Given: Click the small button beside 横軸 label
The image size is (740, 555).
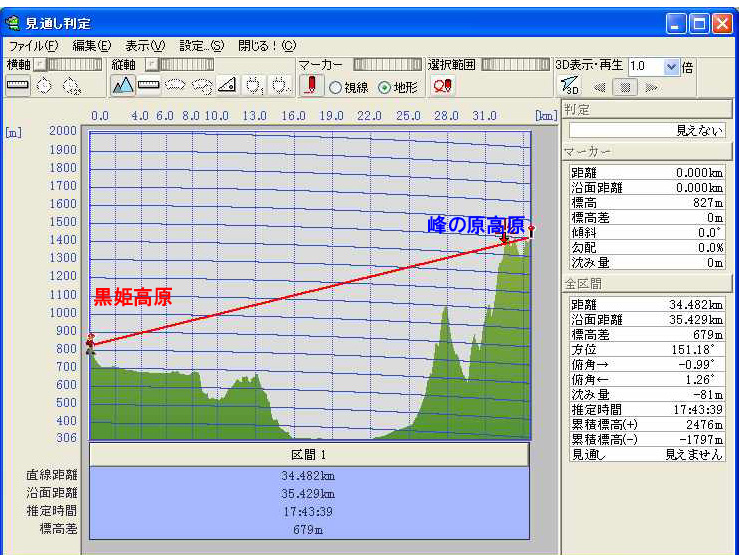Looking at the screenshot, I should [x=42, y=64].
